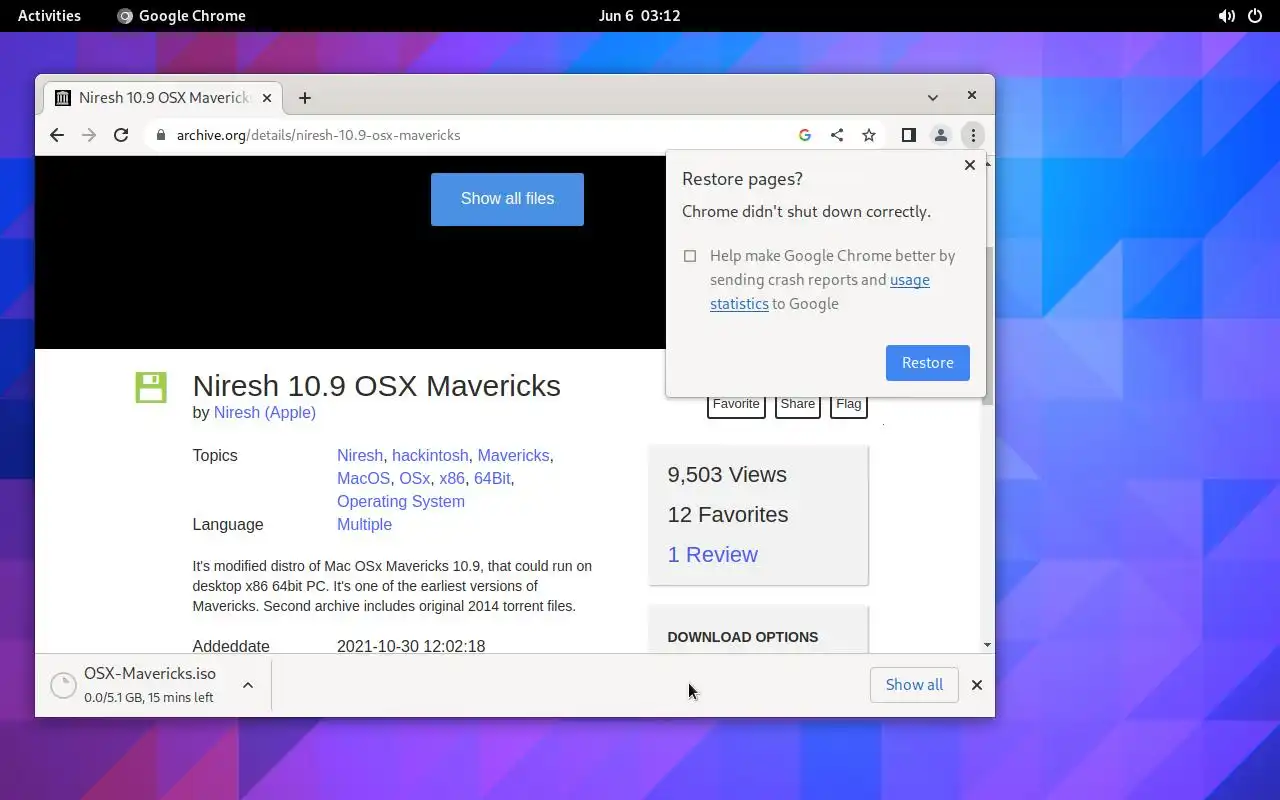
Task: Open the OSx topic link
Action: coord(414,478)
